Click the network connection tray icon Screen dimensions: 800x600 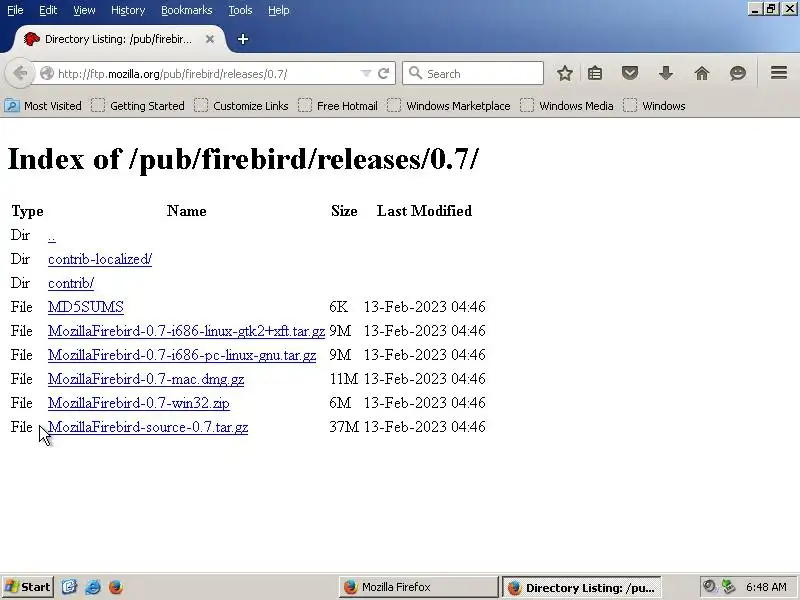tap(728, 586)
